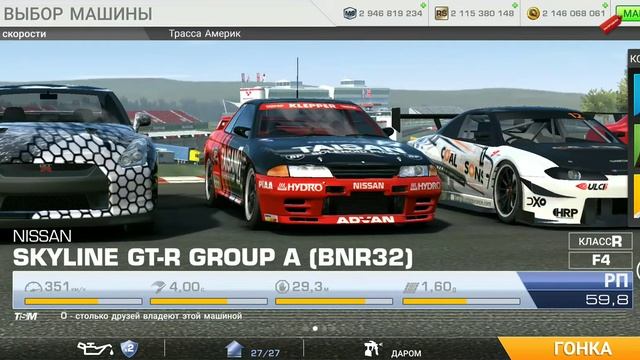This screenshot has height=360, width=640.
Task: Open the green store button at top right
Action: pyautogui.click(x=628, y=14)
